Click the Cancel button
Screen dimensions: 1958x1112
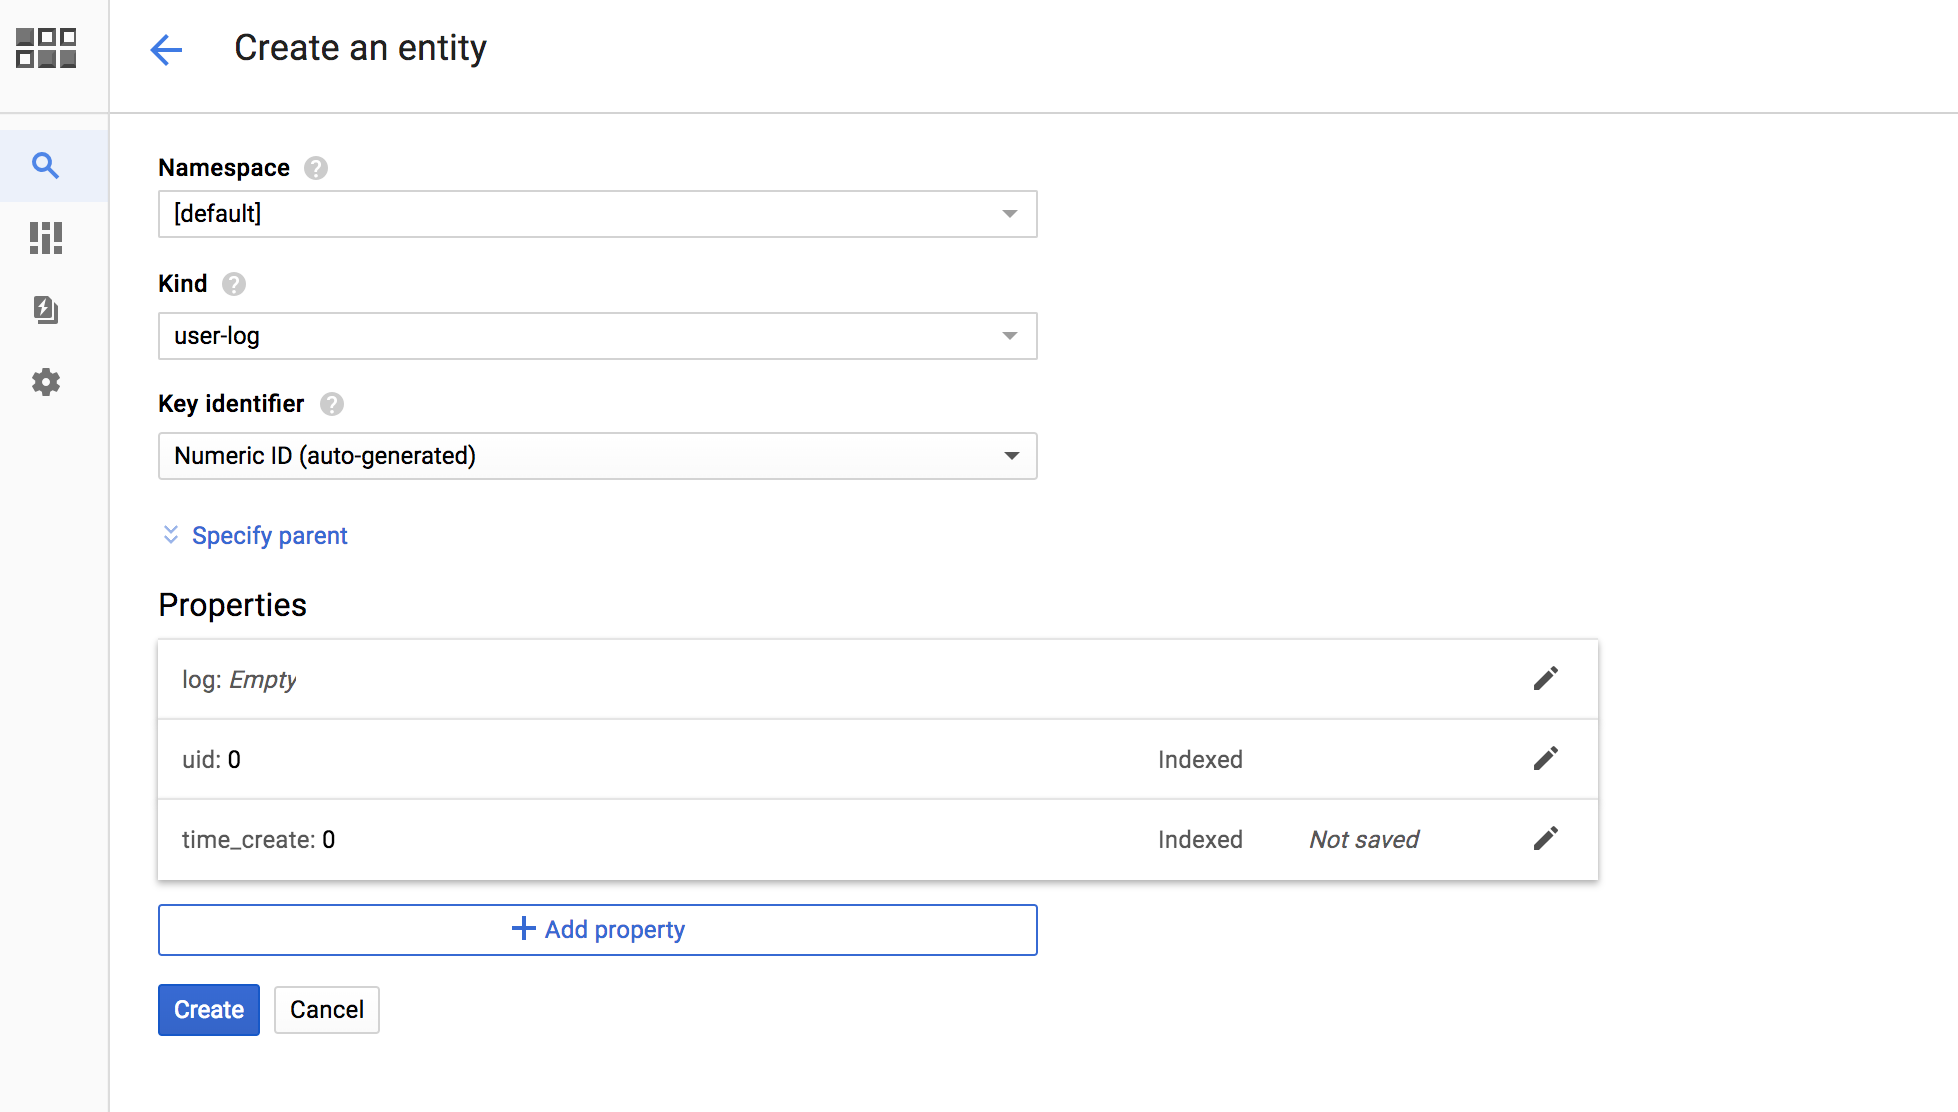tap(326, 1010)
